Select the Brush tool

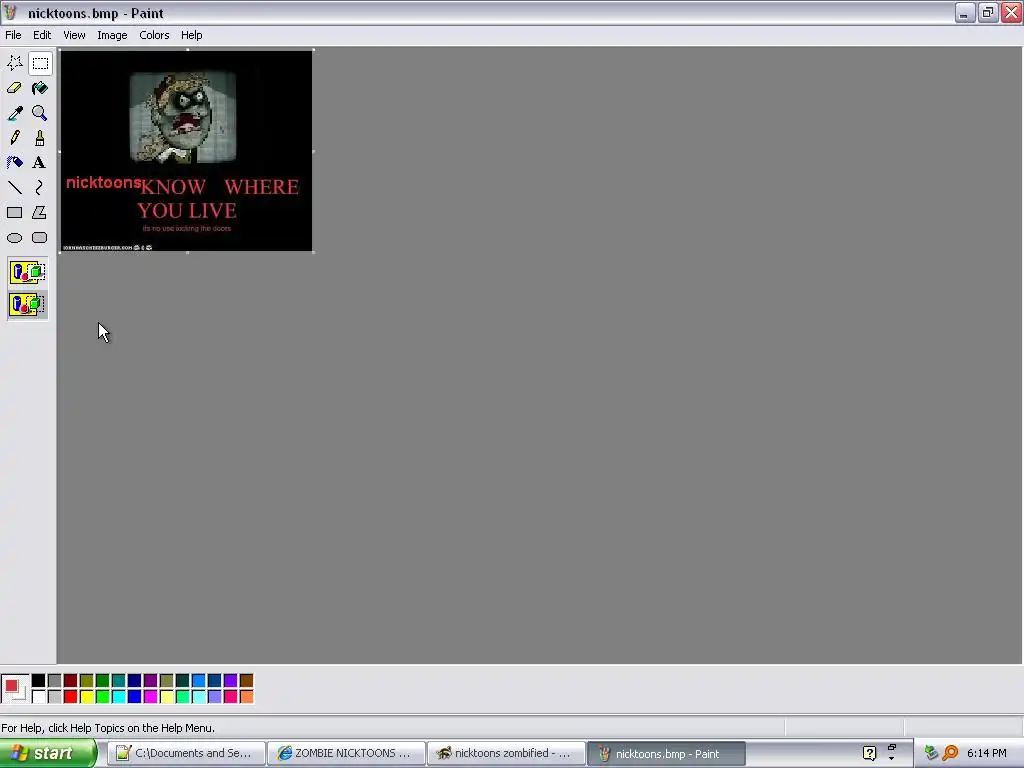pos(40,138)
